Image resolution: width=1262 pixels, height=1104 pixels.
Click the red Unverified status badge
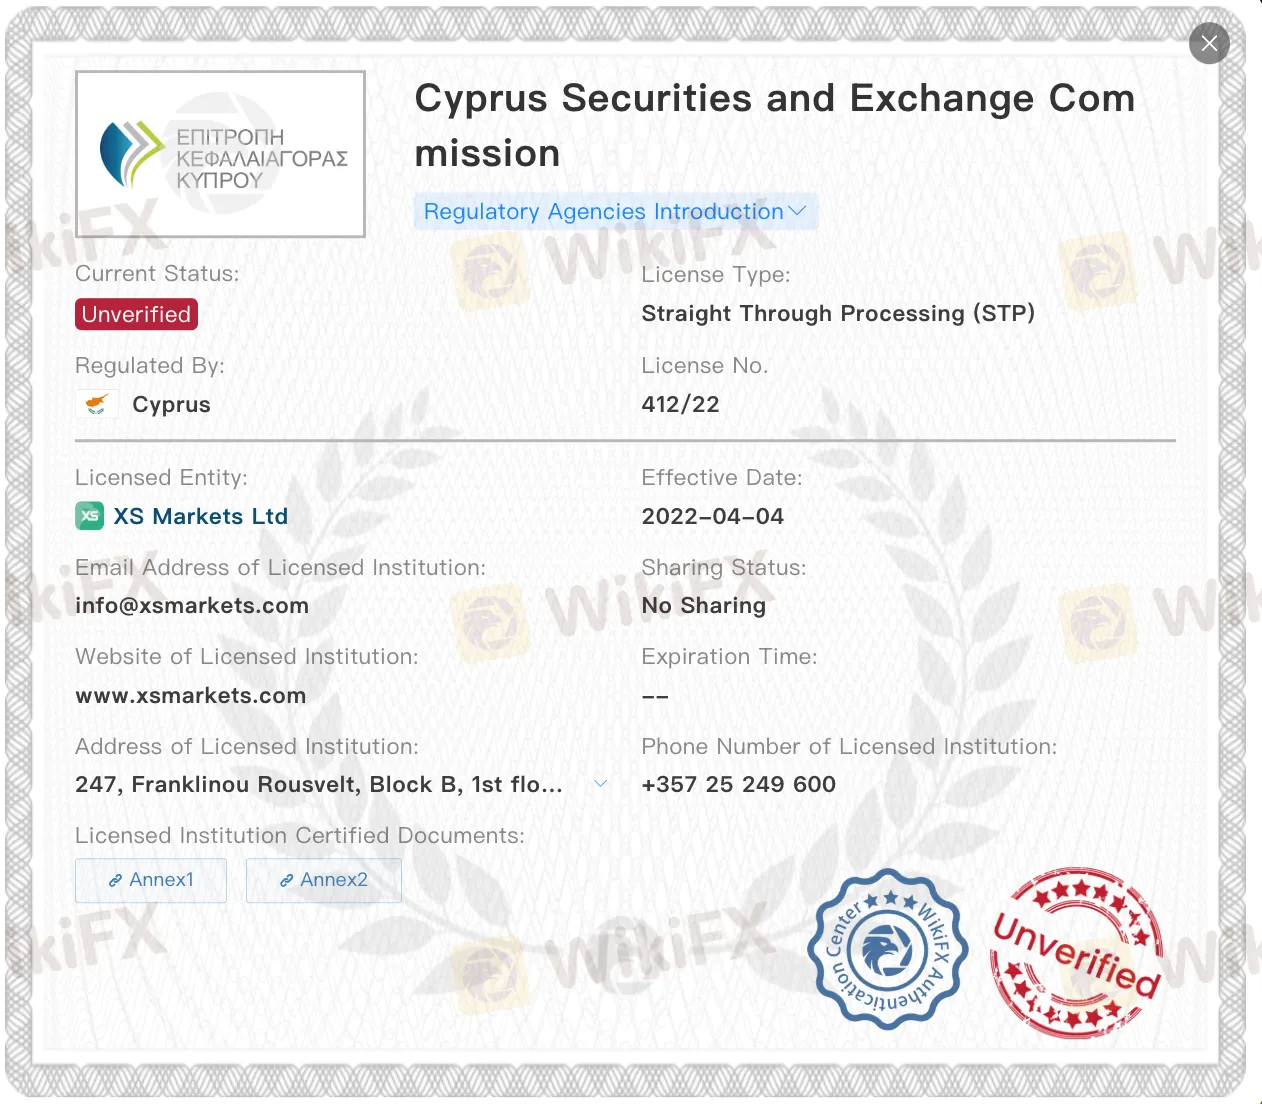(136, 314)
